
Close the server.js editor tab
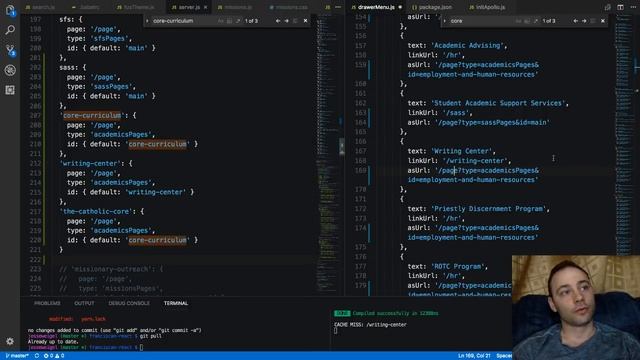205,7
